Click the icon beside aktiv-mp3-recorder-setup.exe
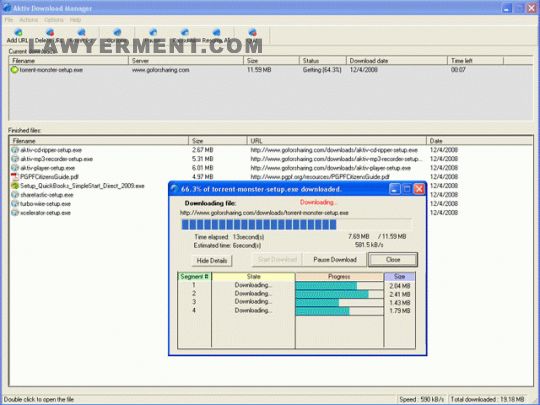This screenshot has height=405, width=540. [x=15, y=159]
